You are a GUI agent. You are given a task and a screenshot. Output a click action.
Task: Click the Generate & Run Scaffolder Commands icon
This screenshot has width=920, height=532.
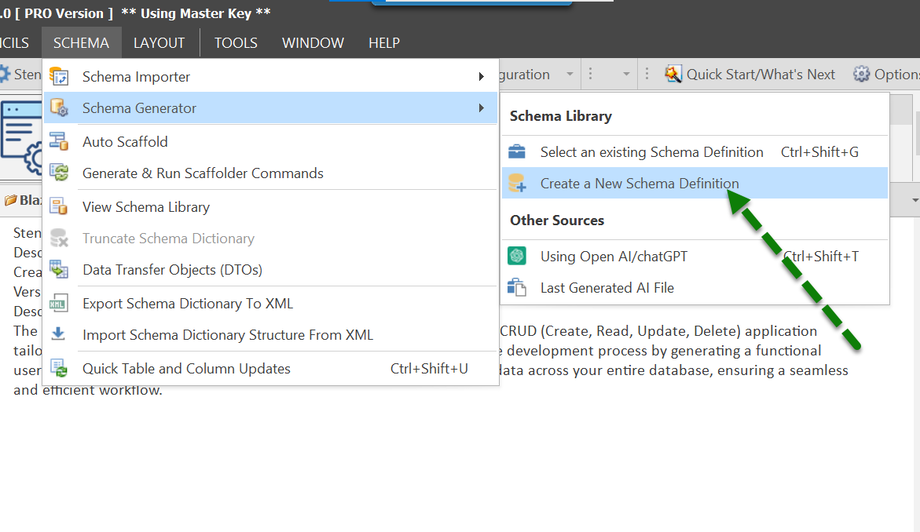point(59,173)
